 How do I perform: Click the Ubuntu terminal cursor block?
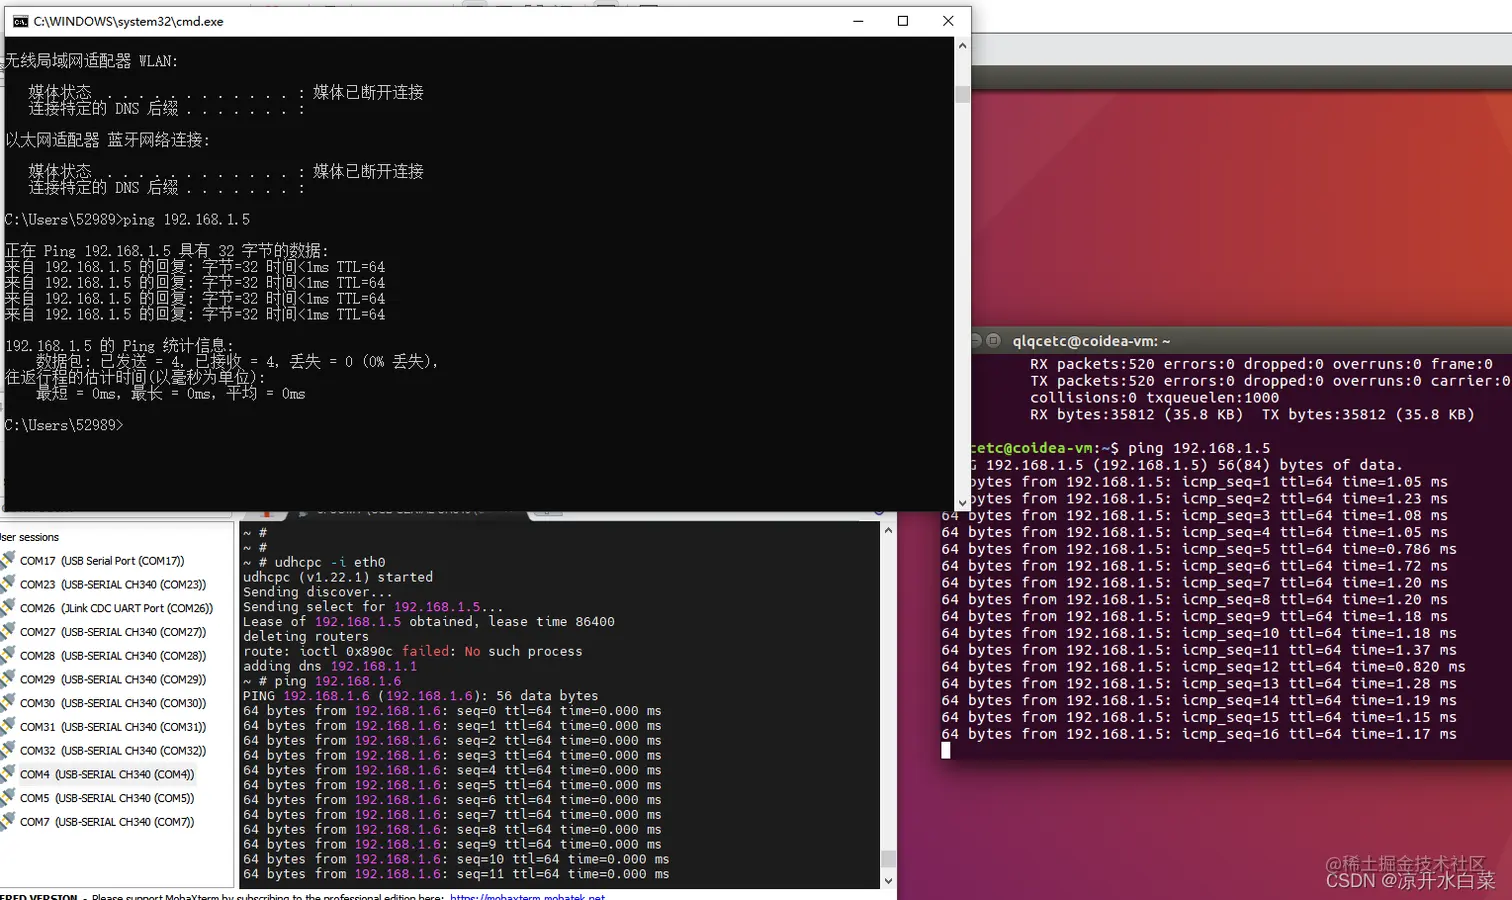[x=946, y=751]
